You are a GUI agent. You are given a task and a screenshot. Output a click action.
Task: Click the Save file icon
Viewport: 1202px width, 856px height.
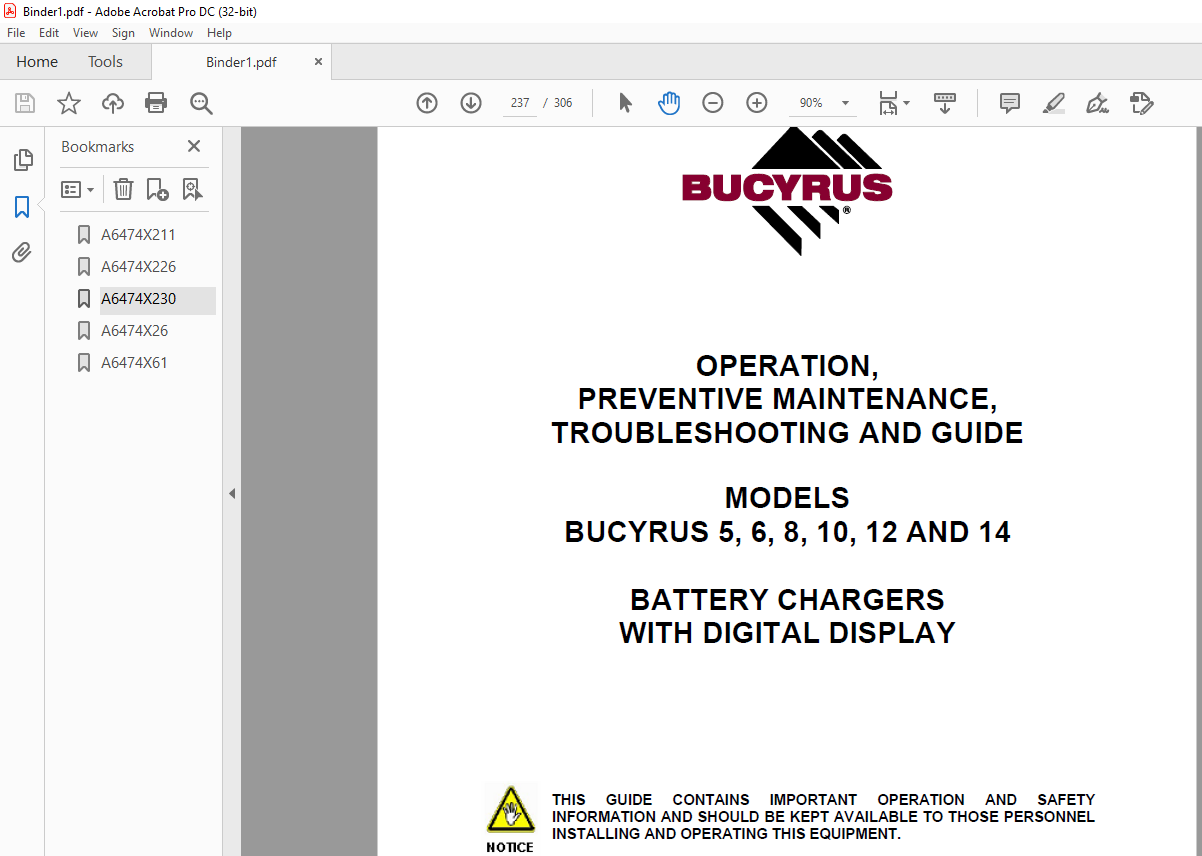click(x=25, y=103)
